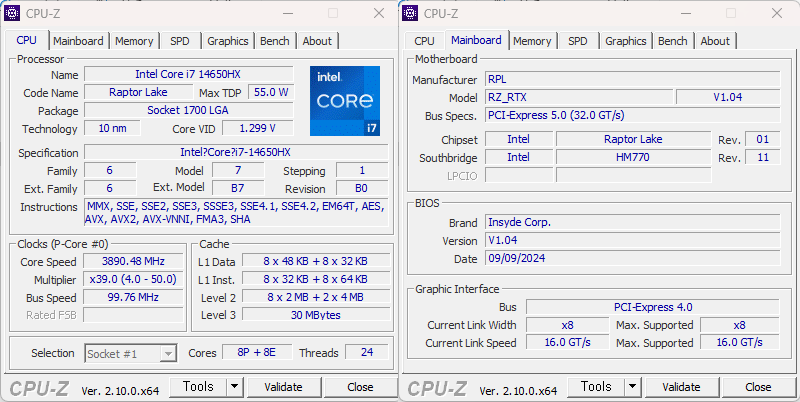The height and width of the screenshot is (402, 800).
Task: Click Threads value 24
Action: tap(366, 352)
